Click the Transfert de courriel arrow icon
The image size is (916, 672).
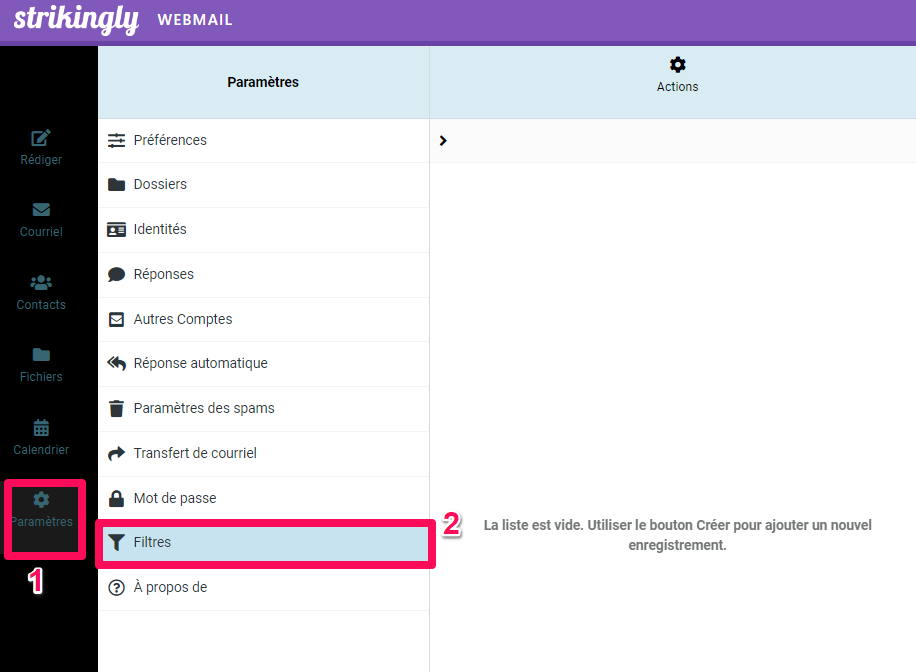click(116, 453)
